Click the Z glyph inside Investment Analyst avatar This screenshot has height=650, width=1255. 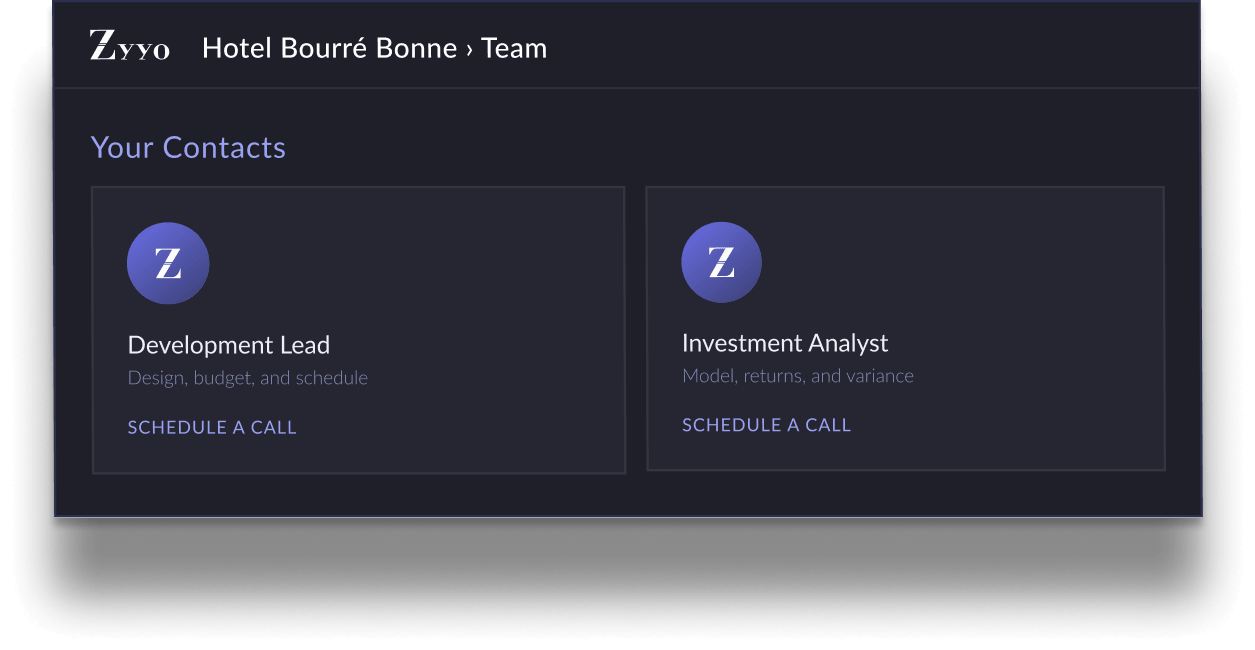pos(721,262)
